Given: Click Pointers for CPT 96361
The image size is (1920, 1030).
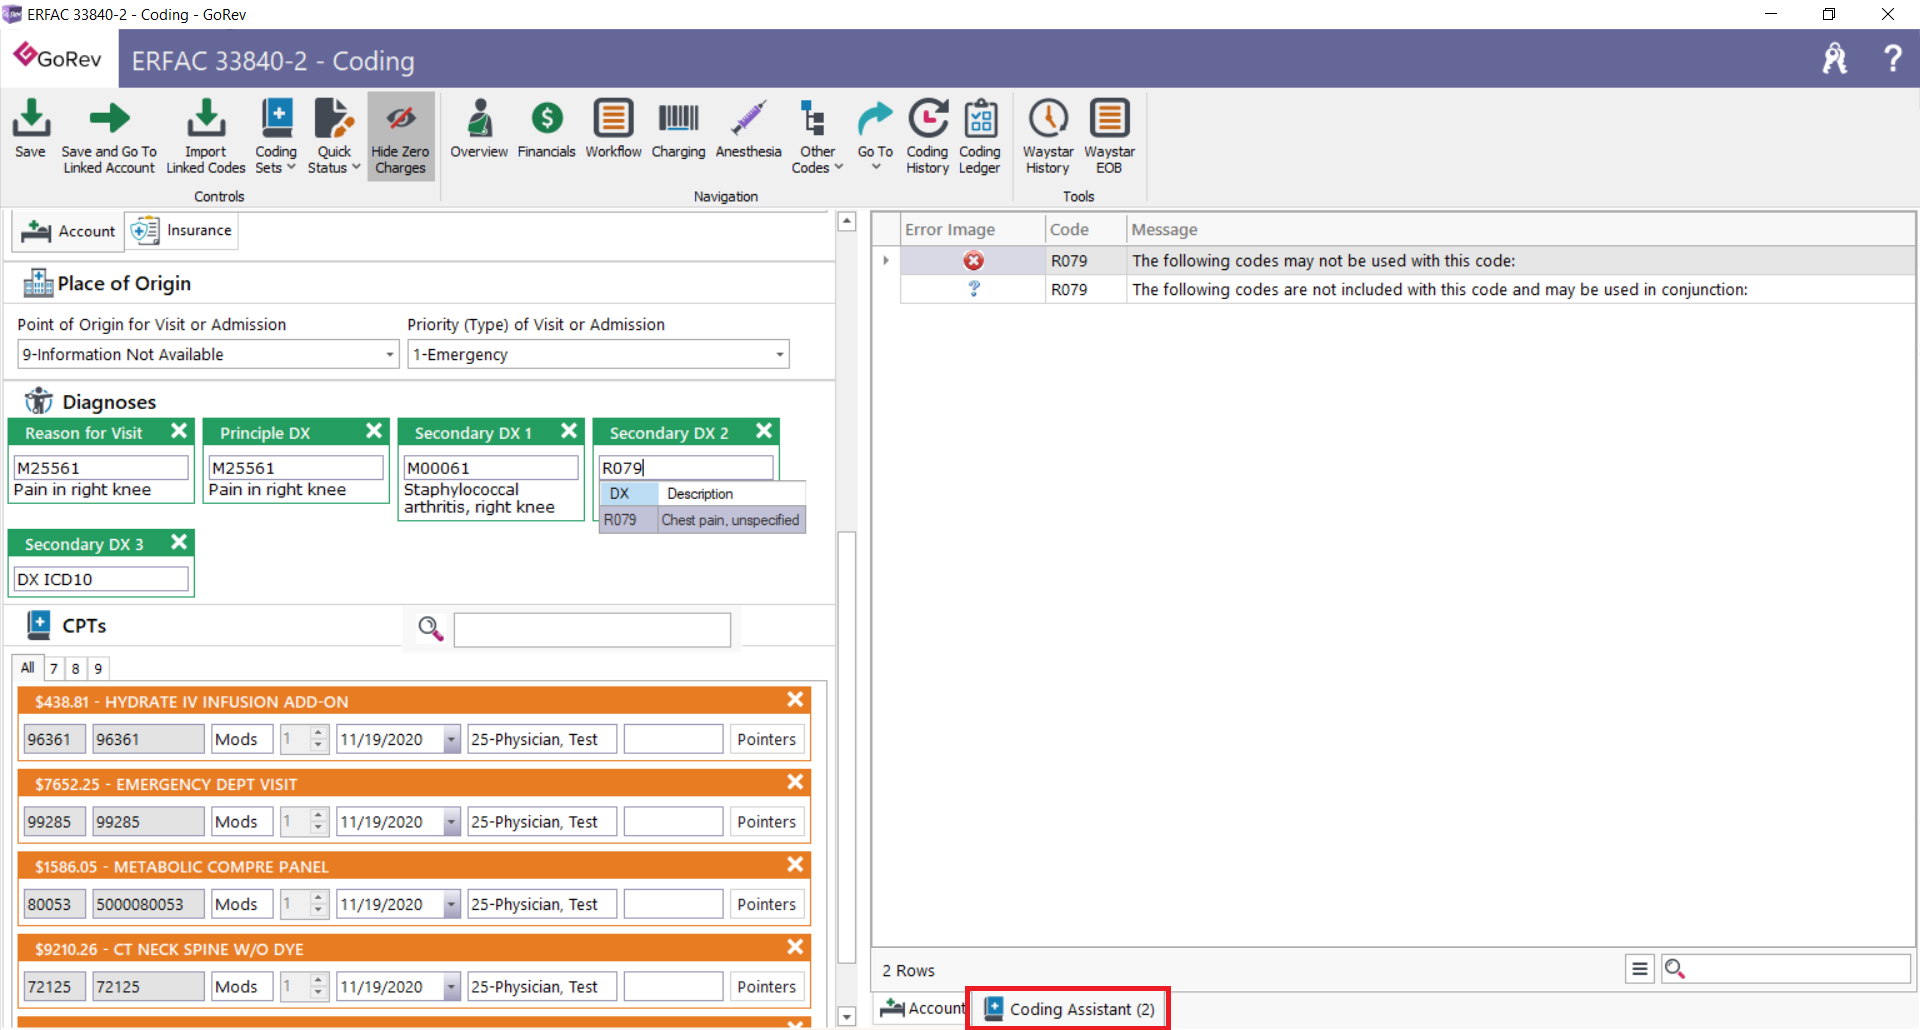Looking at the screenshot, I should pyautogui.click(x=766, y=739).
